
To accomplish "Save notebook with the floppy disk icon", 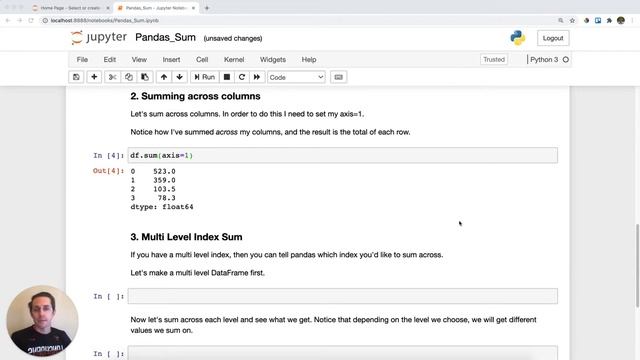I will (76, 77).
